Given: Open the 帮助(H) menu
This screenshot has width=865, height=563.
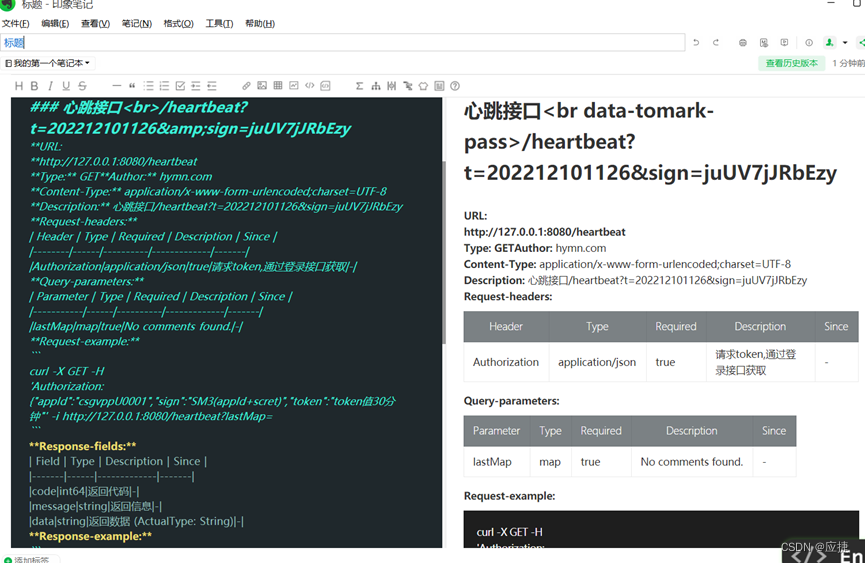Looking at the screenshot, I should (260, 24).
